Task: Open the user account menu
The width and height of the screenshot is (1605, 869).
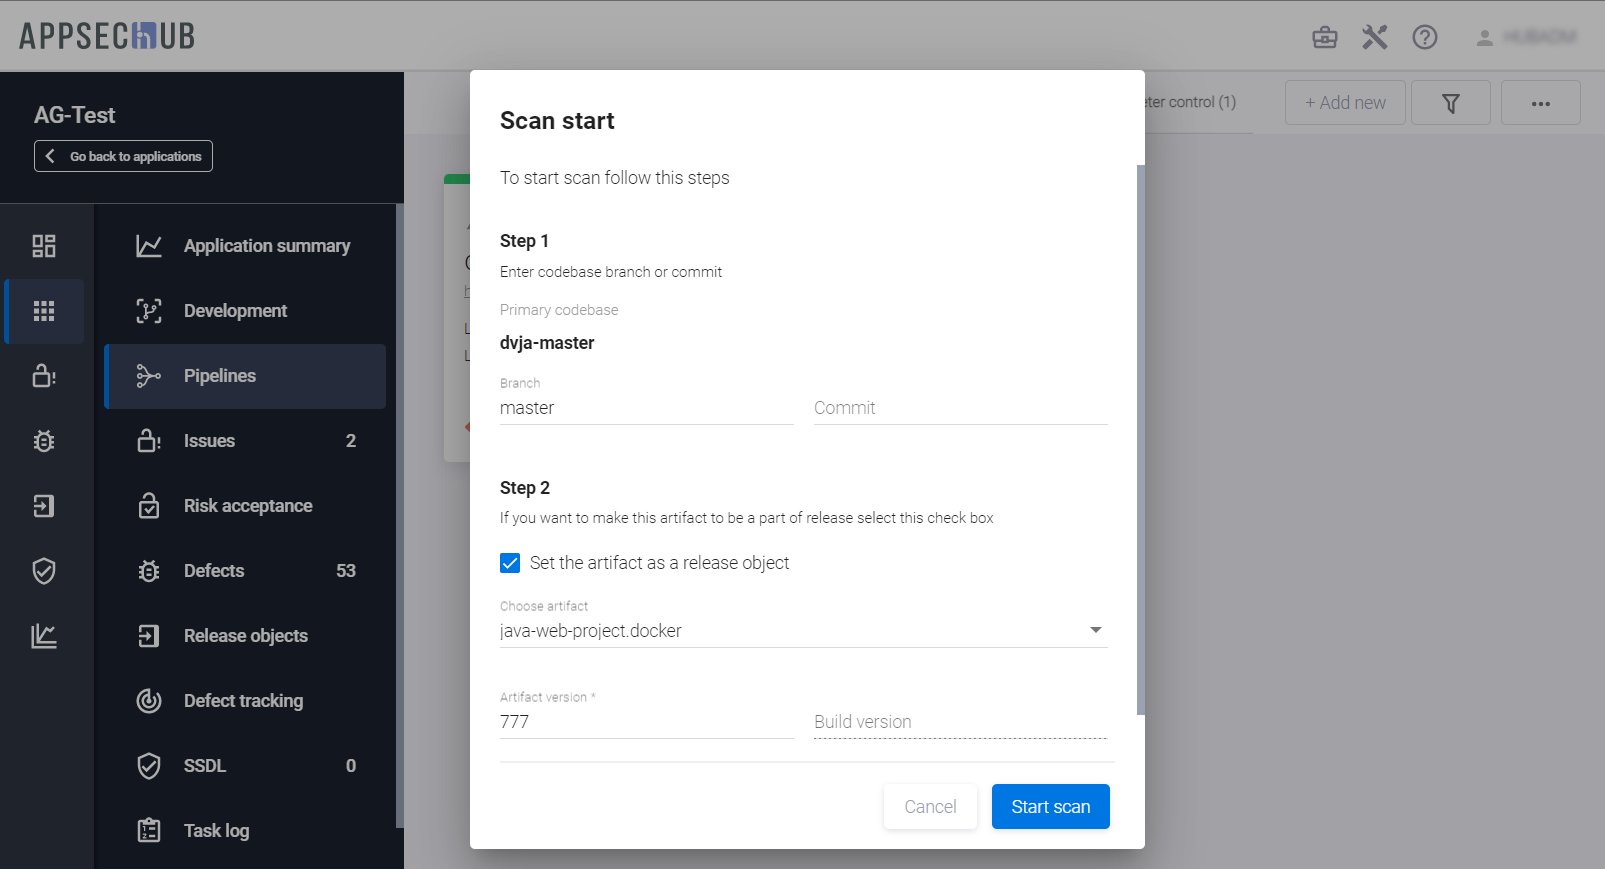Action: [x=1526, y=37]
